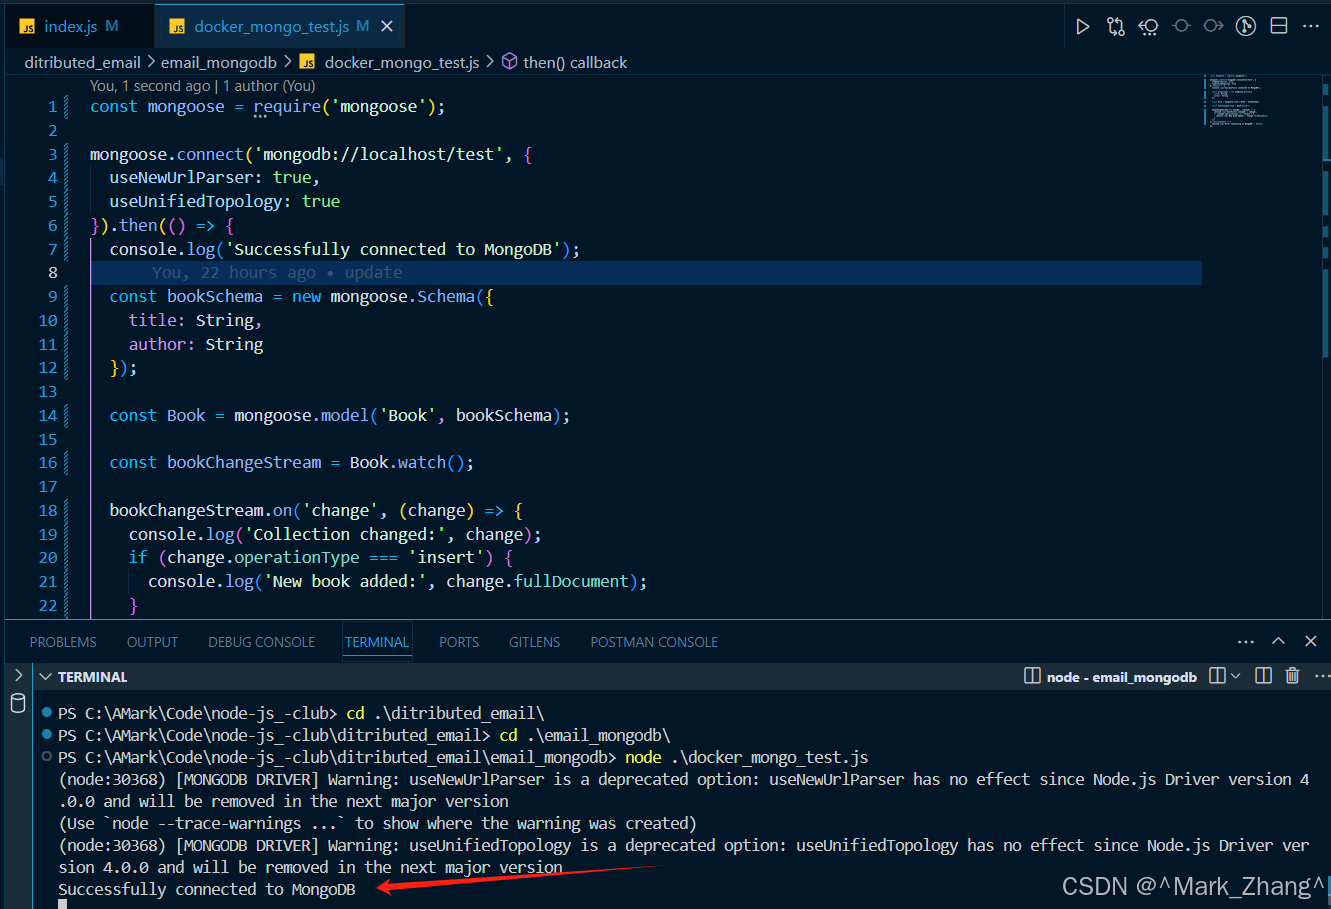The width and height of the screenshot is (1331, 909).
Task: Click the '--trace-warnings' hint line in terminal
Action: pos(378,823)
